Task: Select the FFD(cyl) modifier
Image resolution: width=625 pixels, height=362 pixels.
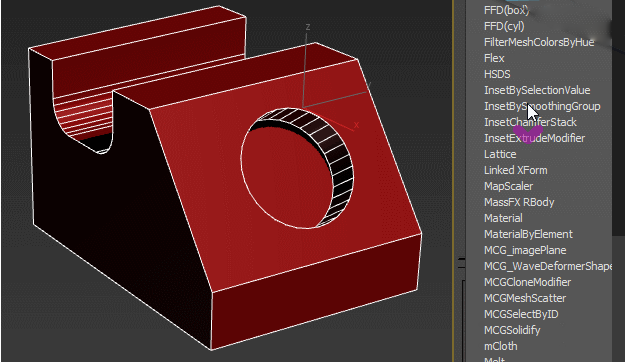Action: tap(504, 26)
